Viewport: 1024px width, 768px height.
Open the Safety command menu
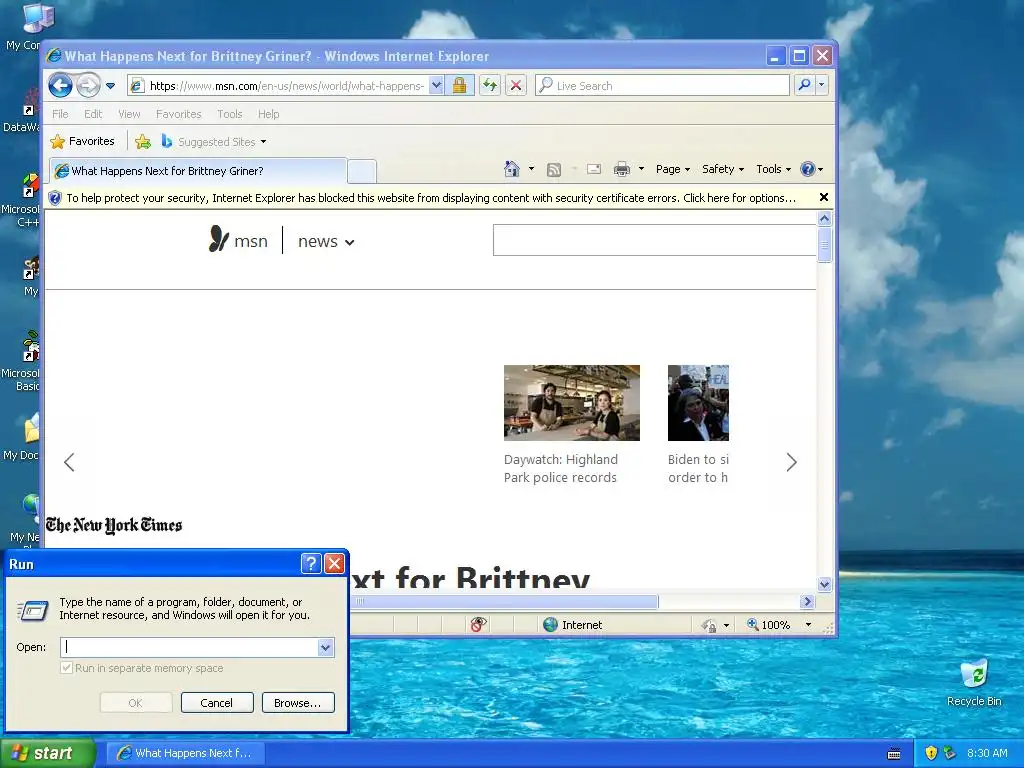[x=722, y=169]
